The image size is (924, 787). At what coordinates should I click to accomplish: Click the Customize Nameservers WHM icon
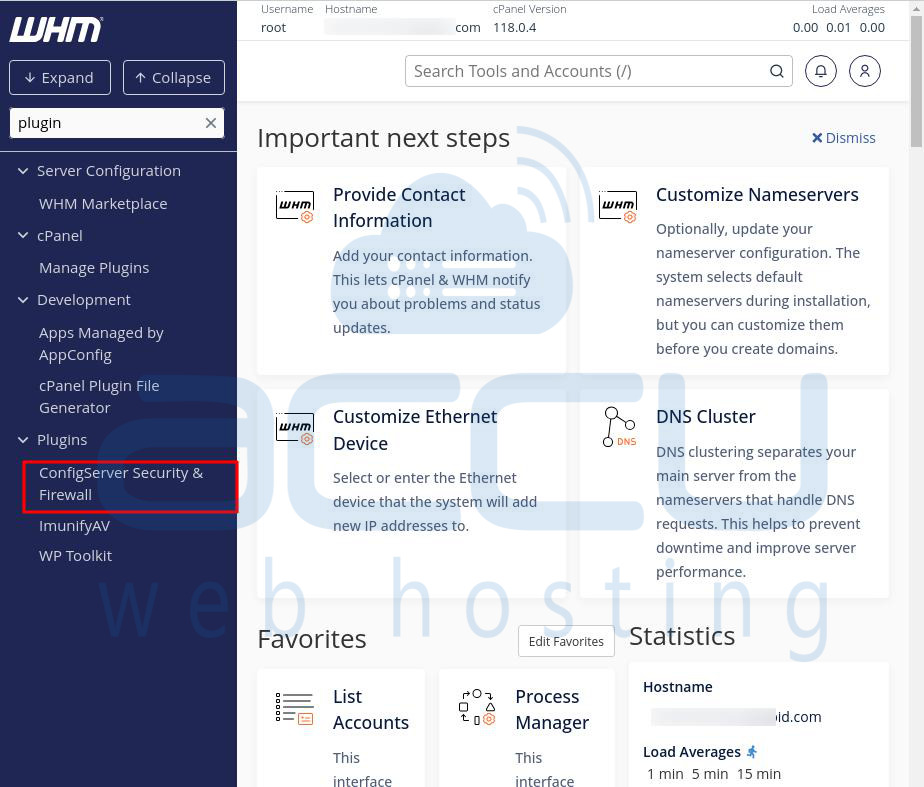618,207
